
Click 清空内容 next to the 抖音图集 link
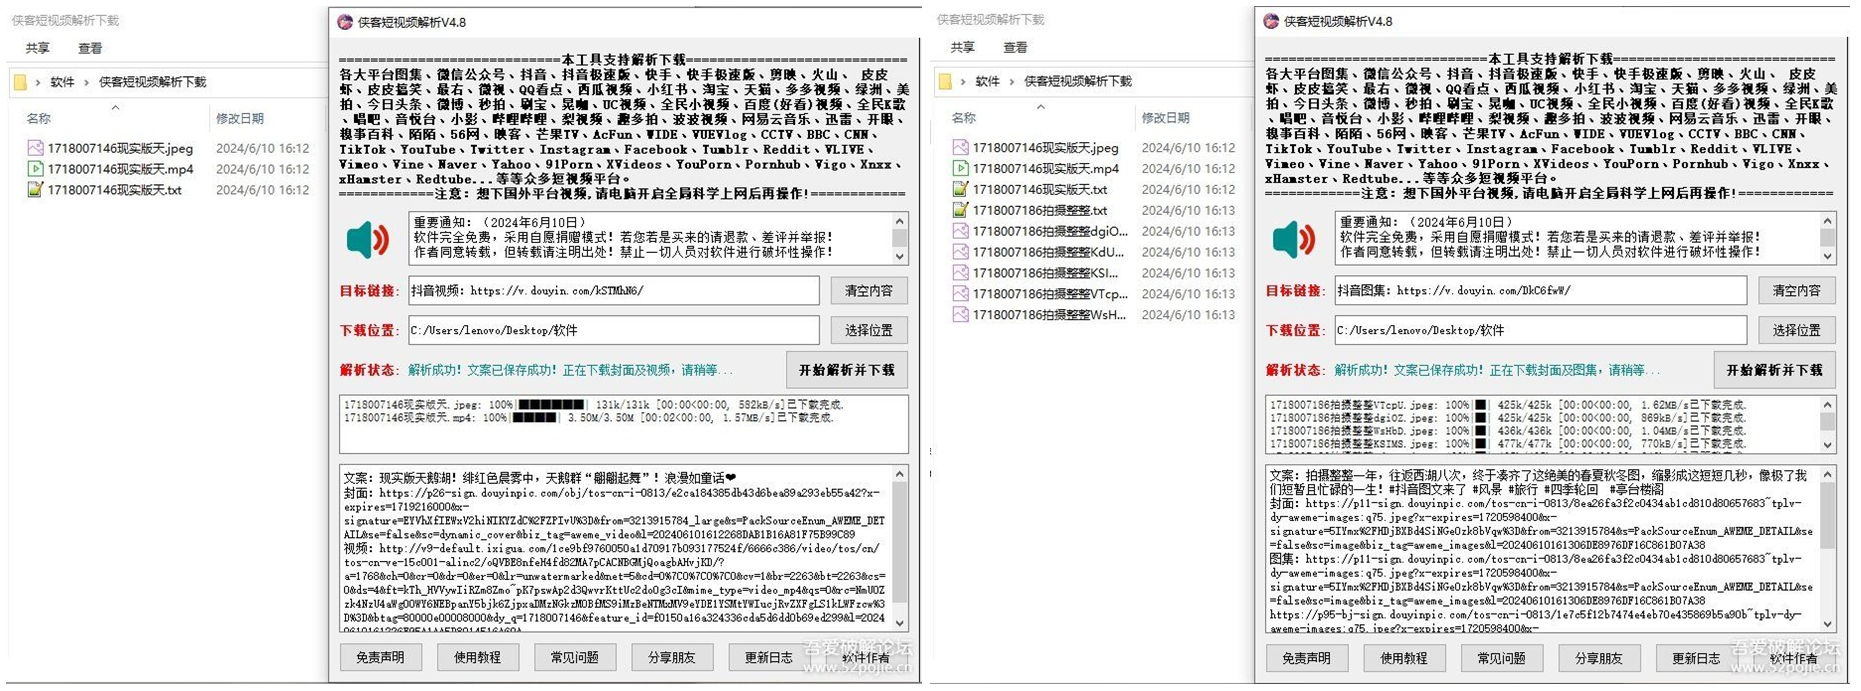[x=1797, y=290]
